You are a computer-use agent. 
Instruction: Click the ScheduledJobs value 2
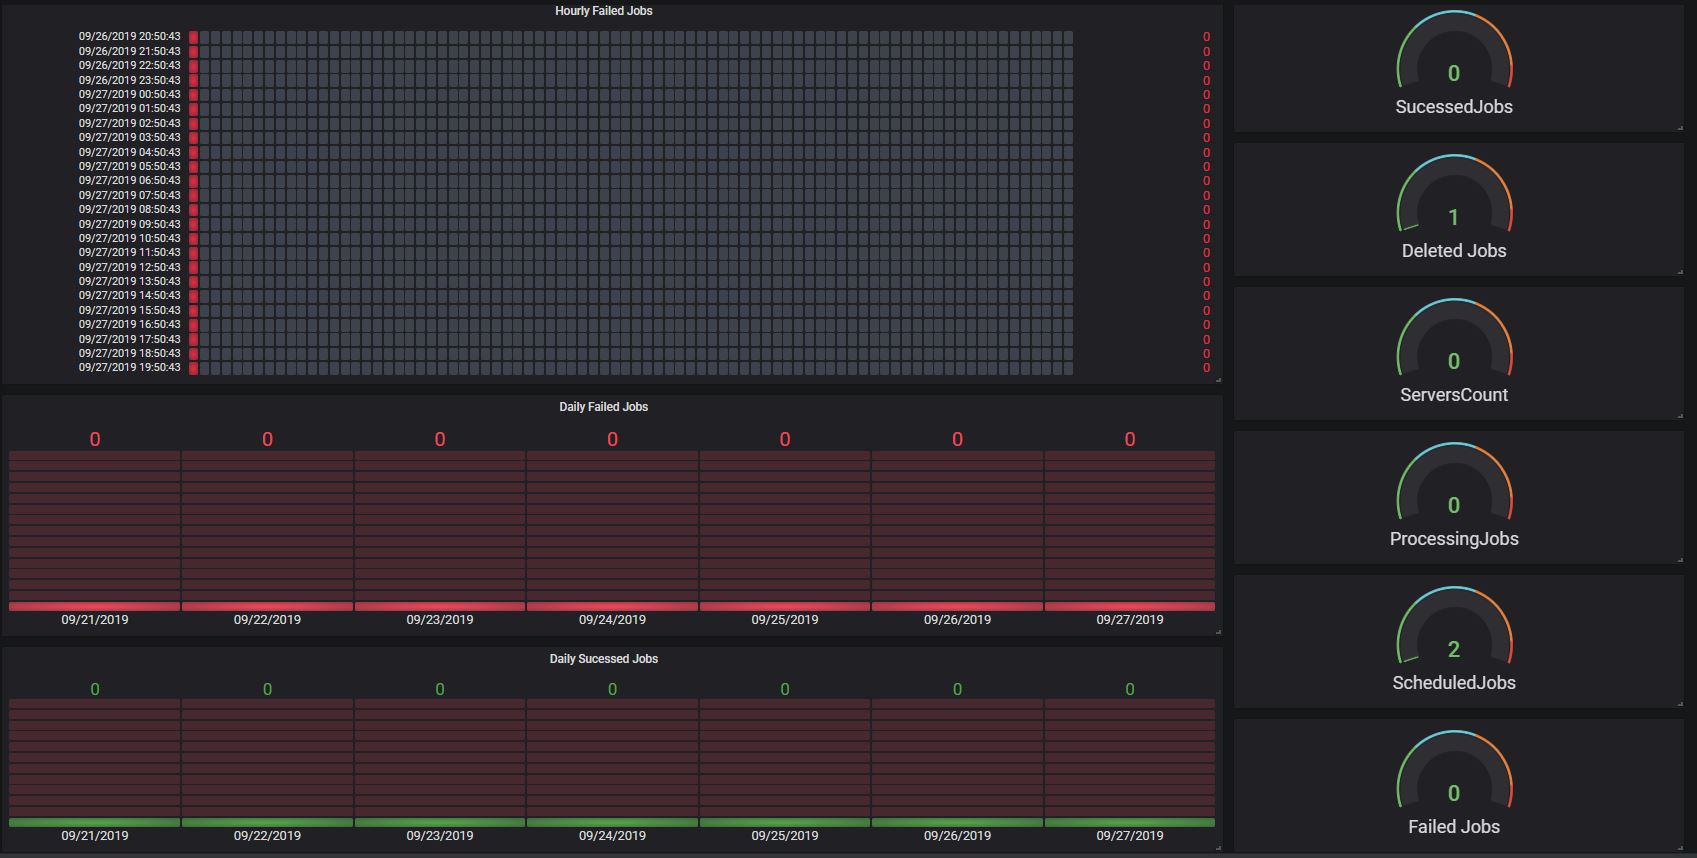click(x=1454, y=649)
